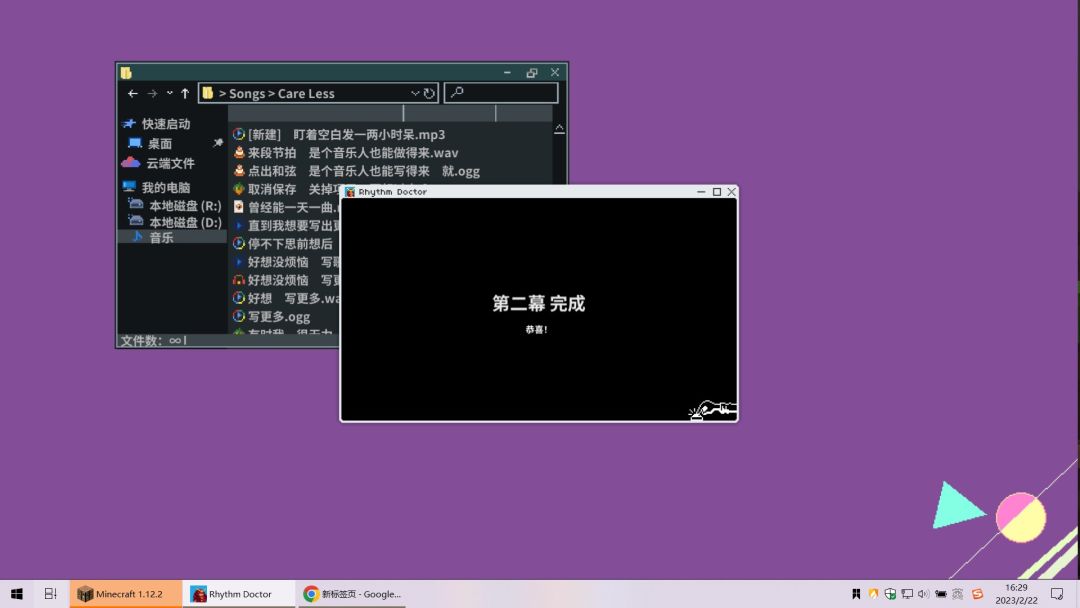Open the network tray icon
The width and height of the screenshot is (1080, 608).
(x=907, y=594)
